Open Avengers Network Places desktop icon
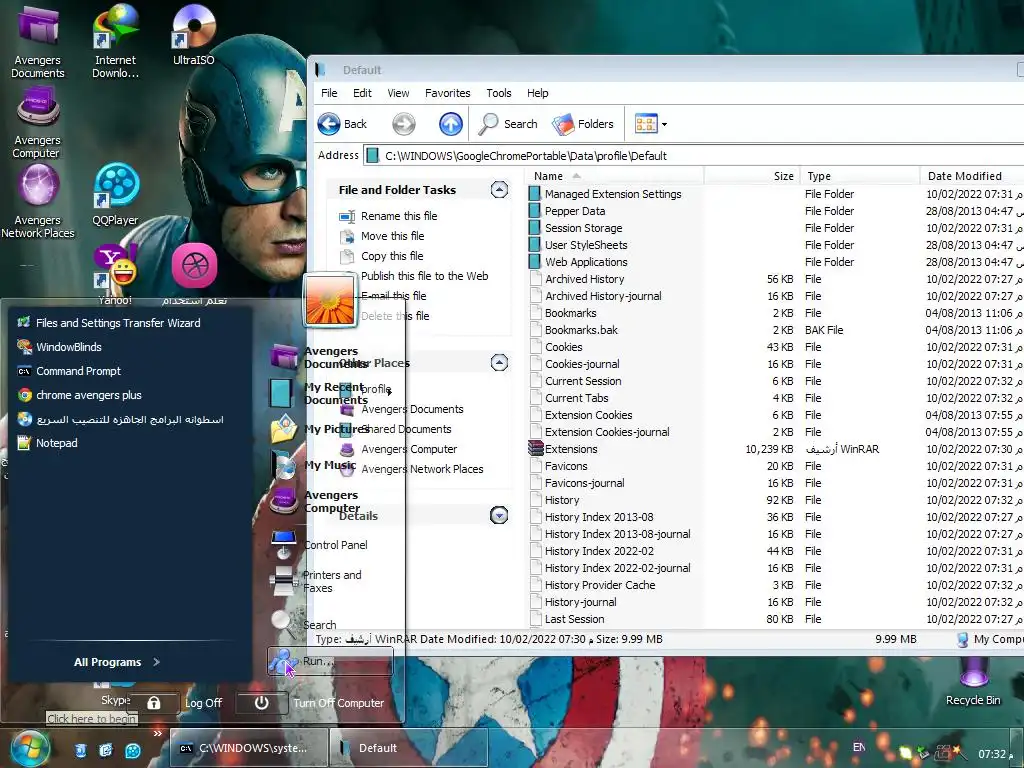The image size is (1024, 768). tap(37, 201)
